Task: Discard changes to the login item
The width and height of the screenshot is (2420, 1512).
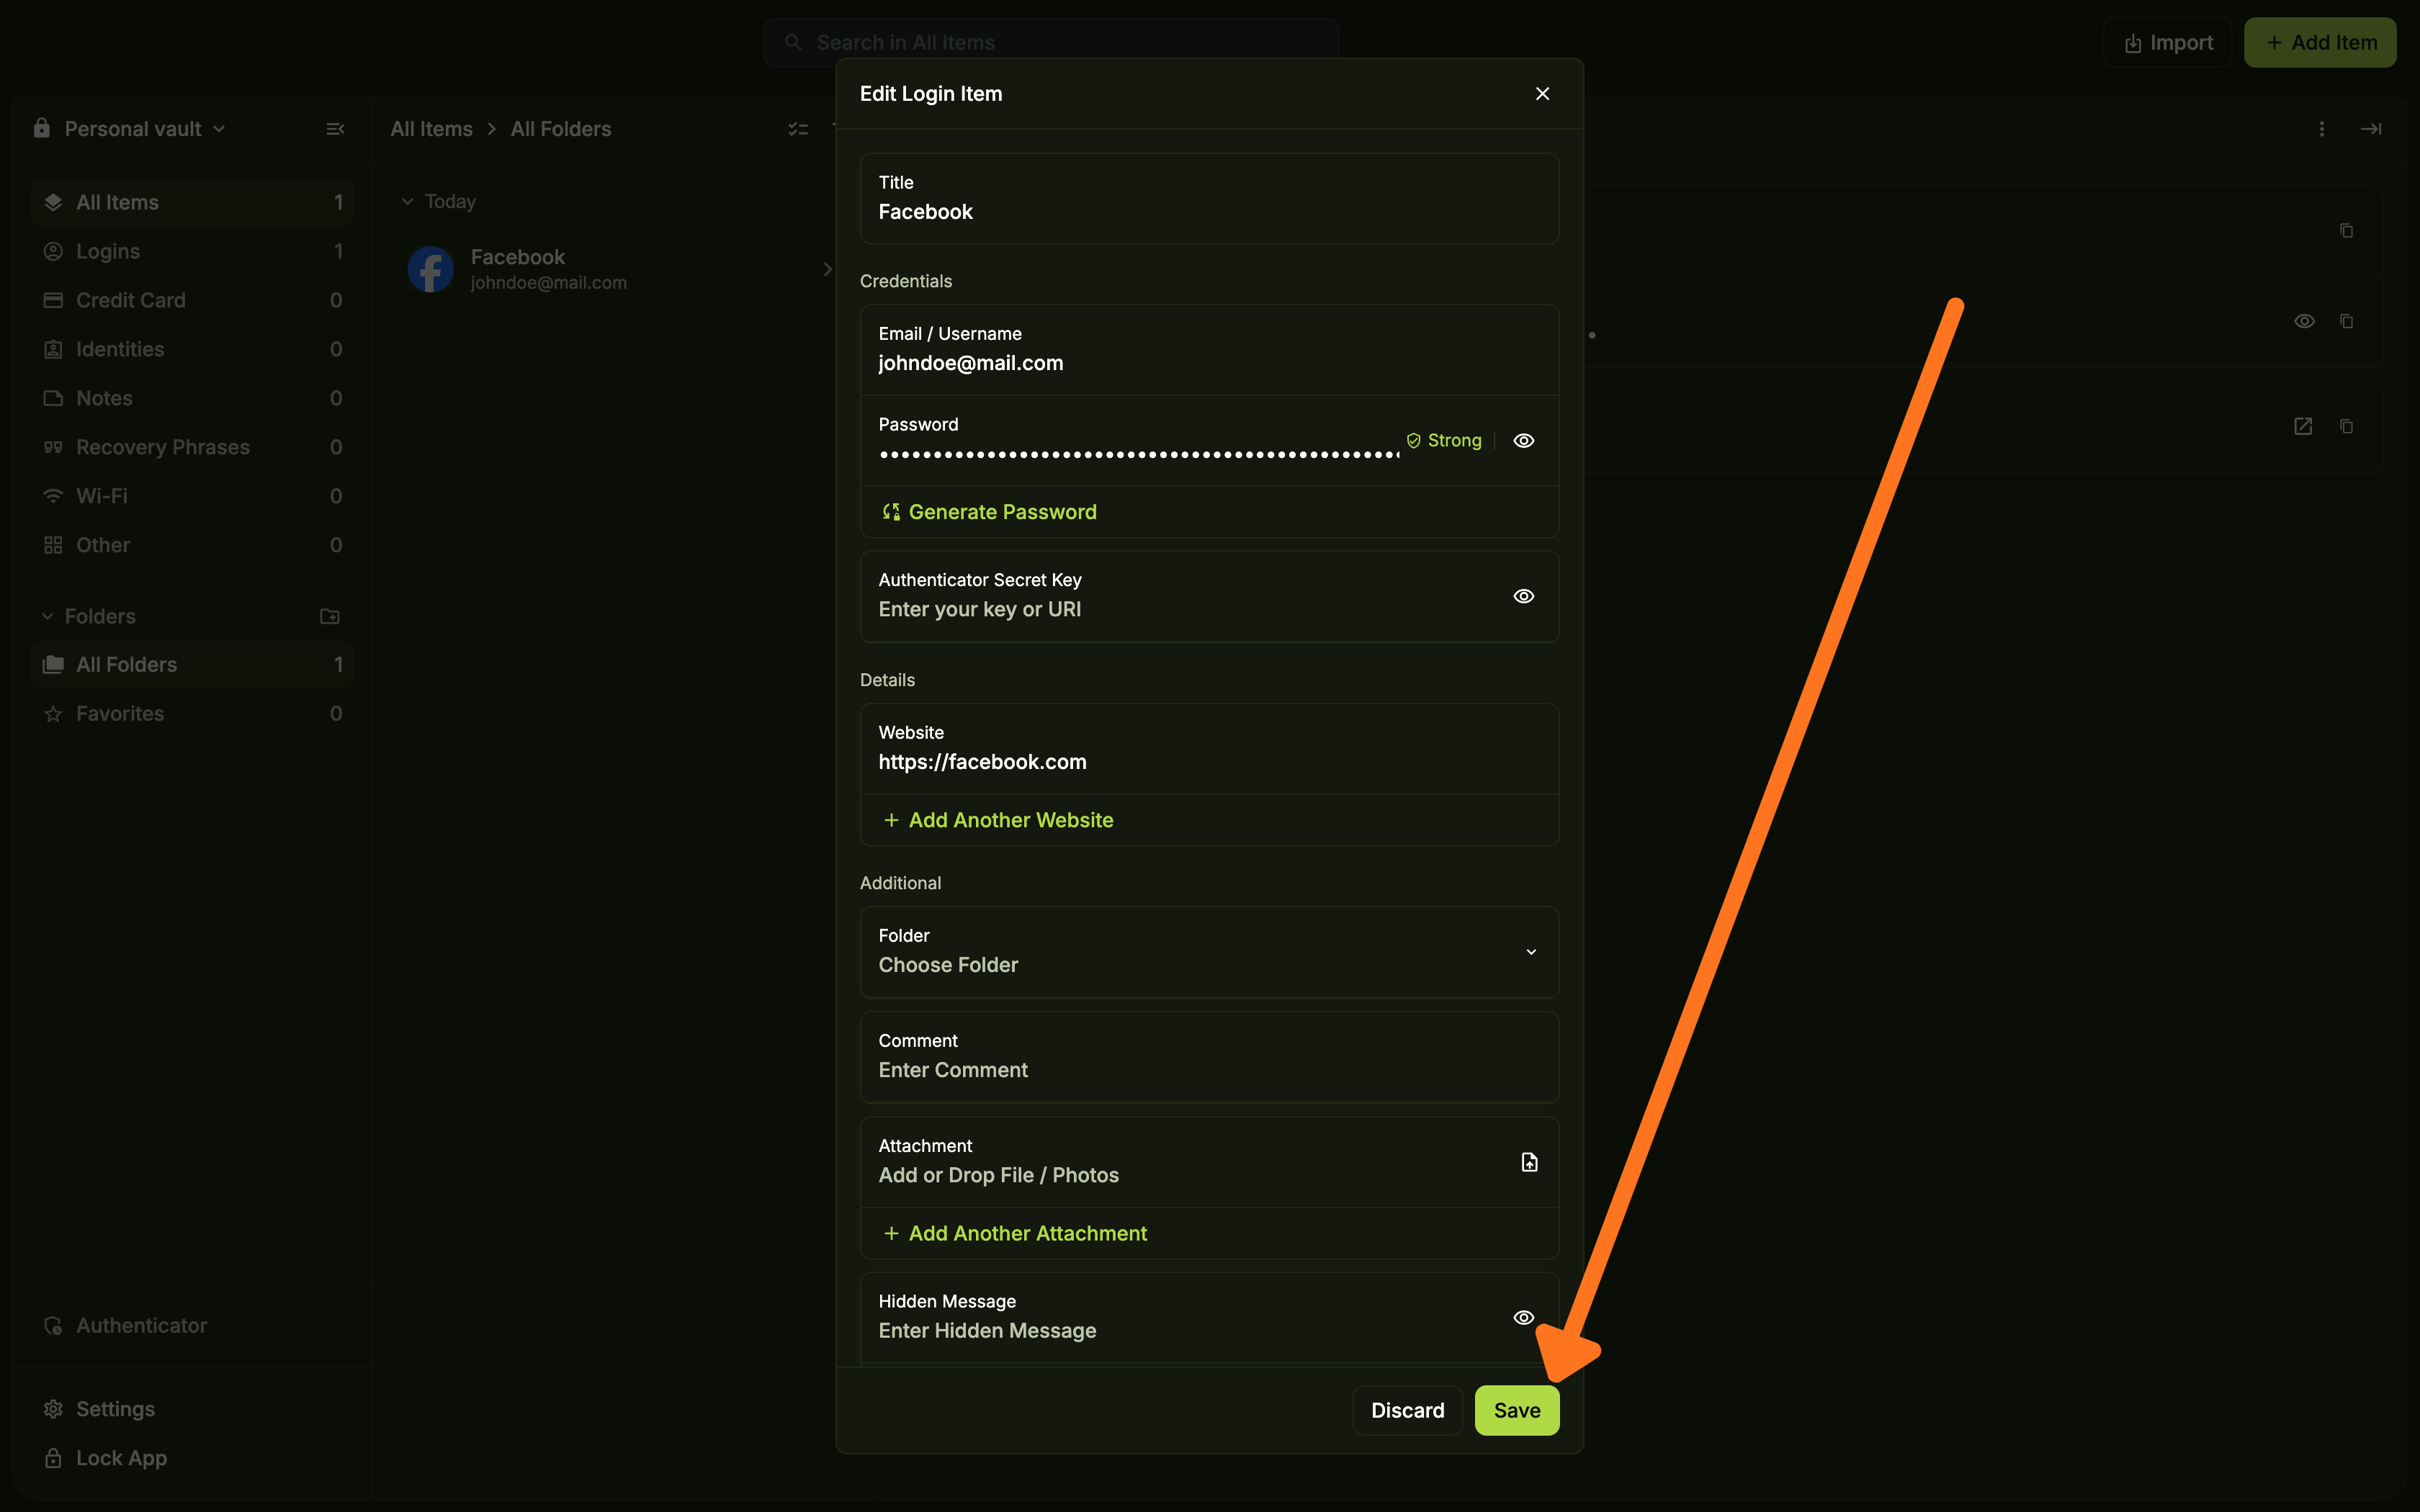Action: click(x=1407, y=1410)
